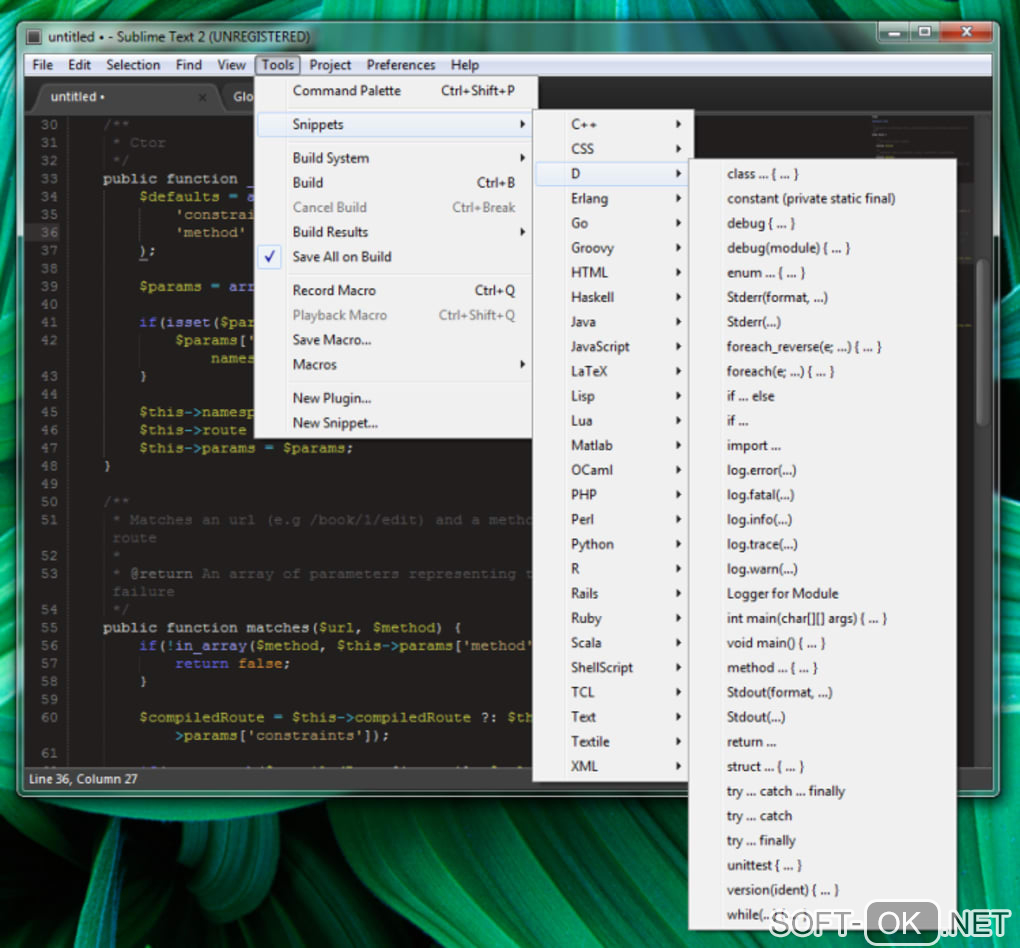This screenshot has height=948, width=1020.
Task: Expand Matlab snippets submenu
Action: pyautogui.click(x=613, y=446)
